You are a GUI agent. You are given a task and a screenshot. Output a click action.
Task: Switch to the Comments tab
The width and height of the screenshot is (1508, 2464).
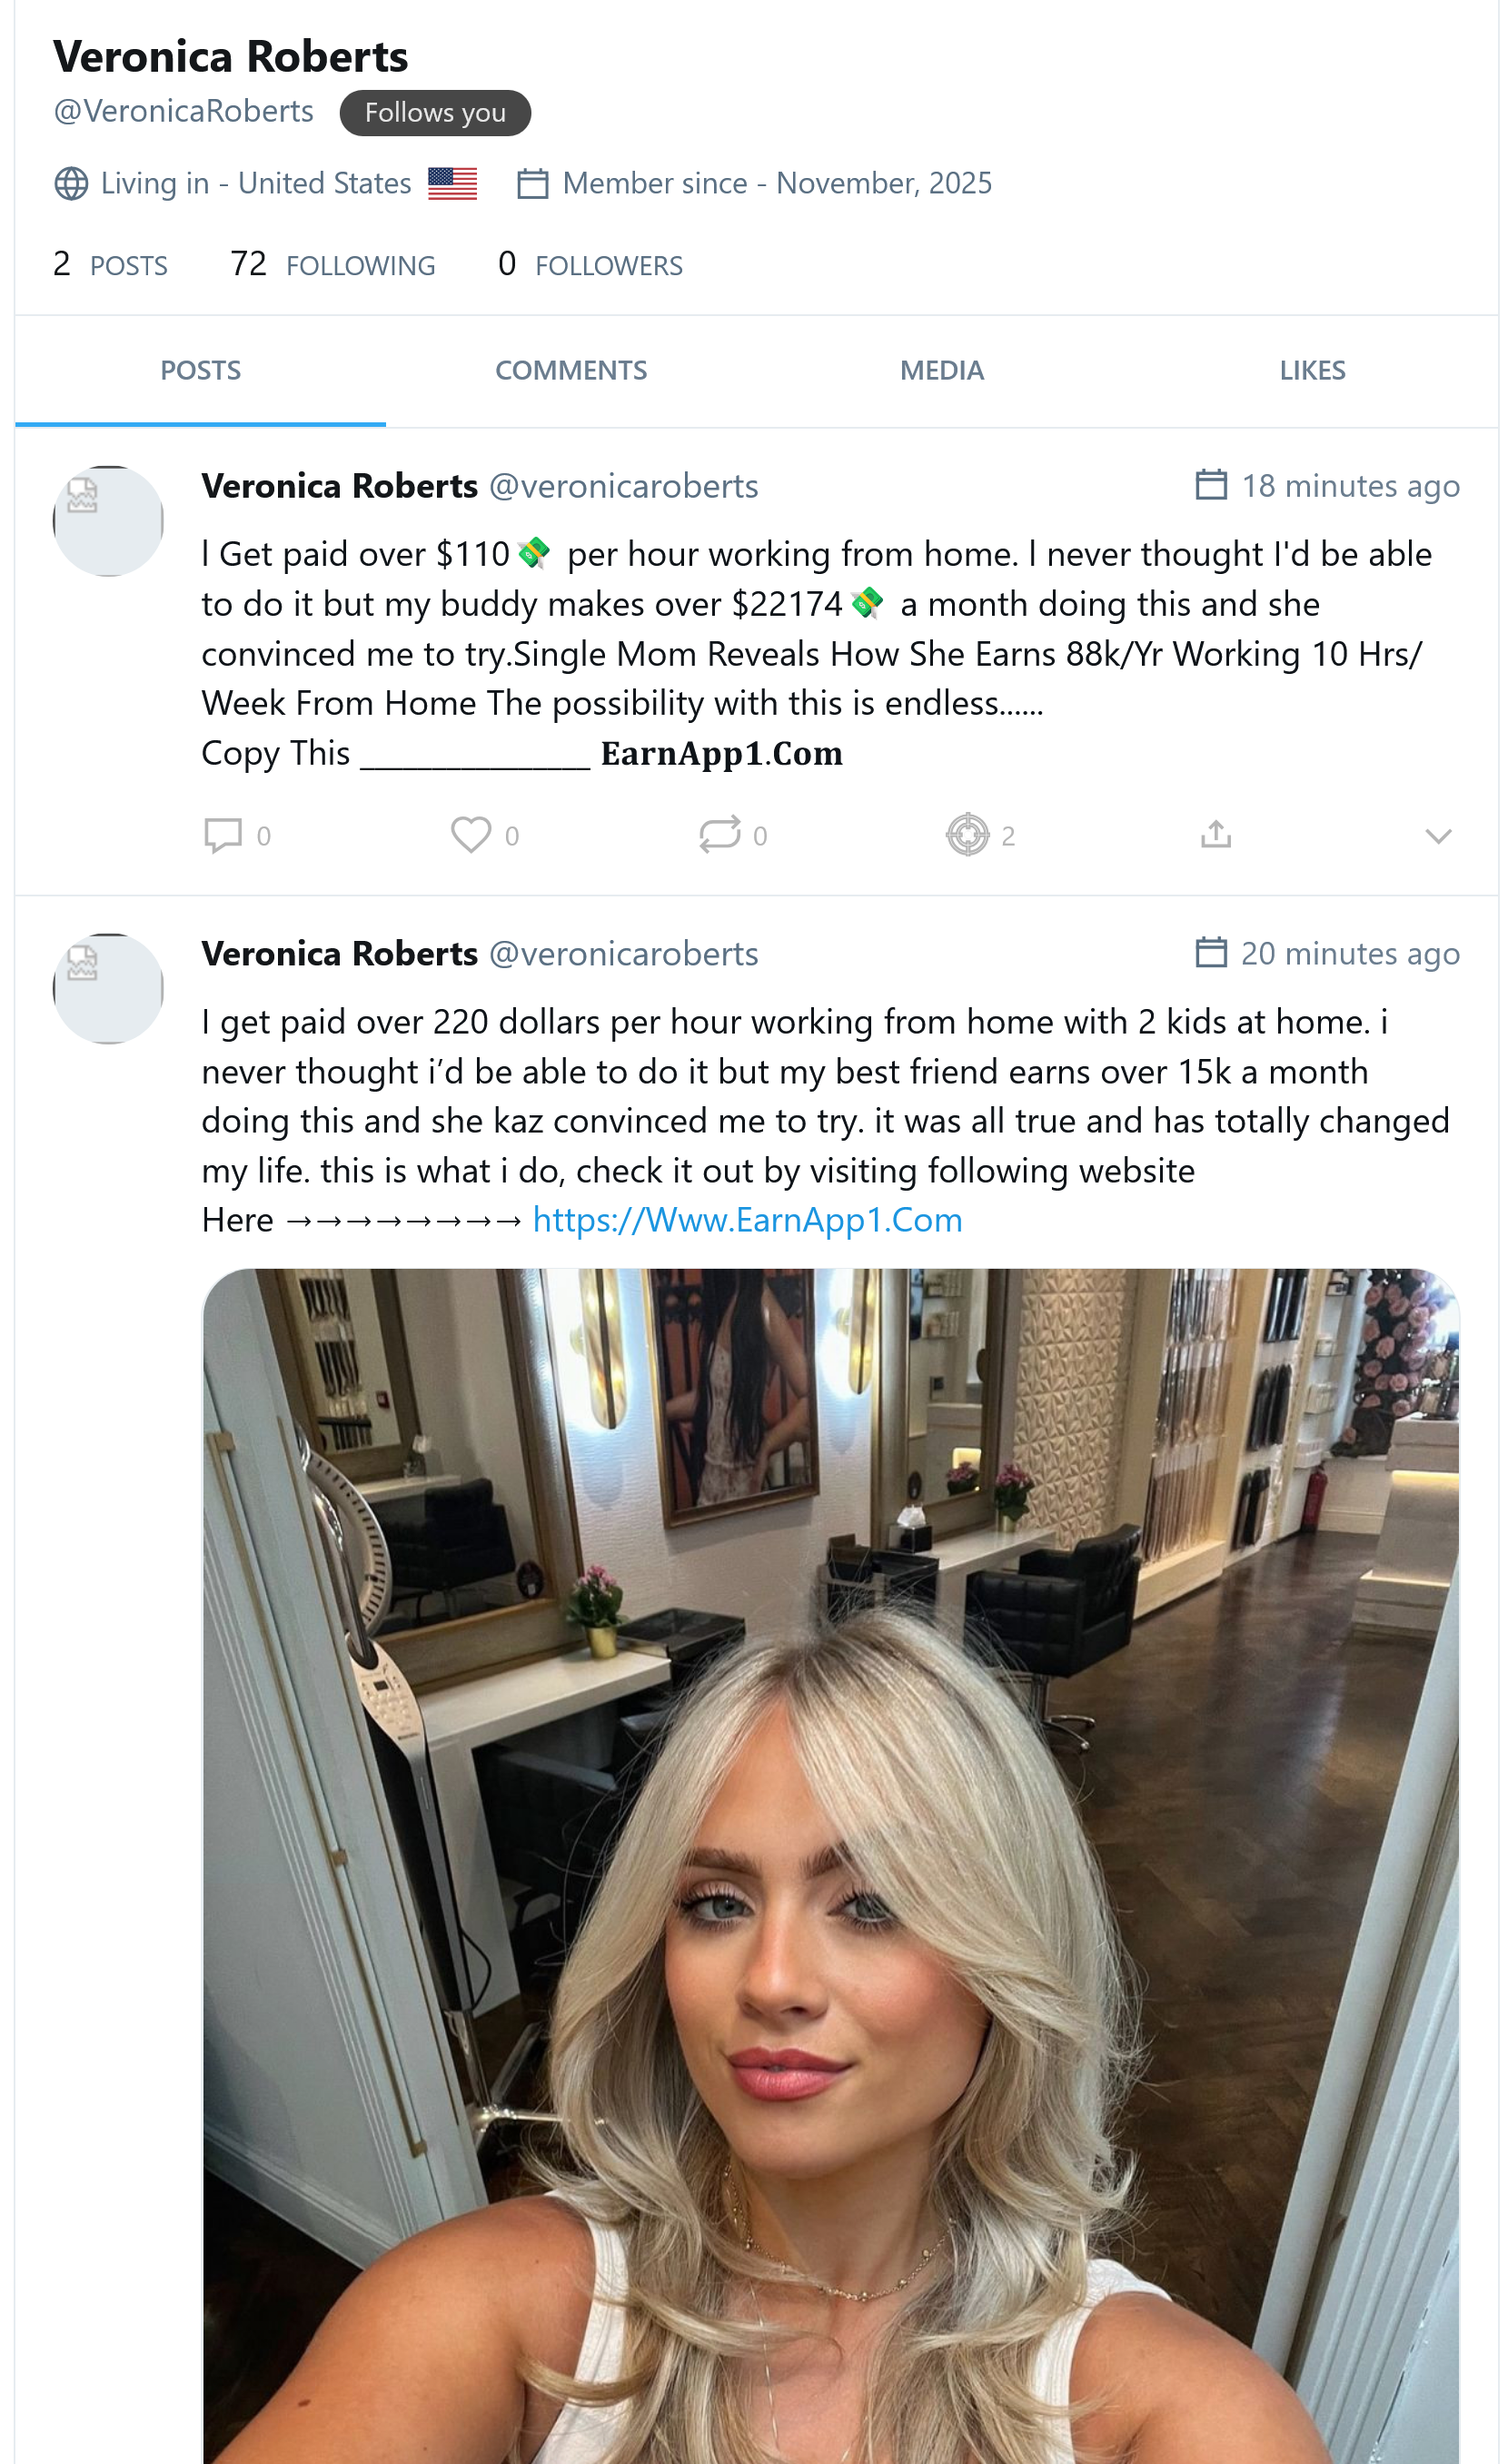(x=571, y=371)
